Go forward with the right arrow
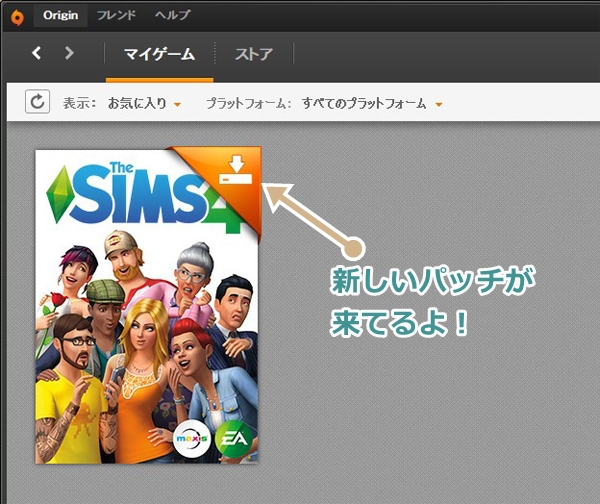Image resolution: width=600 pixels, height=504 pixels. tap(69, 53)
